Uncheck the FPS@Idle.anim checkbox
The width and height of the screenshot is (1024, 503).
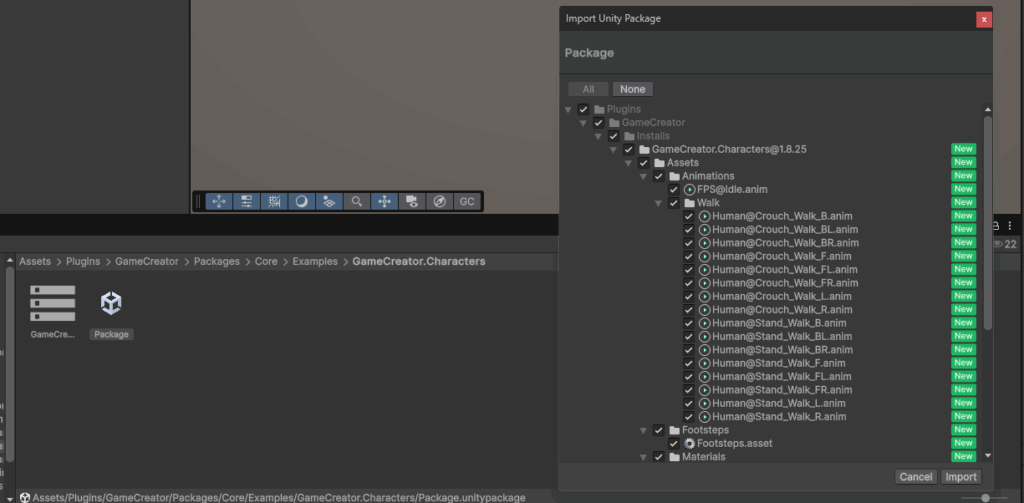673,189
